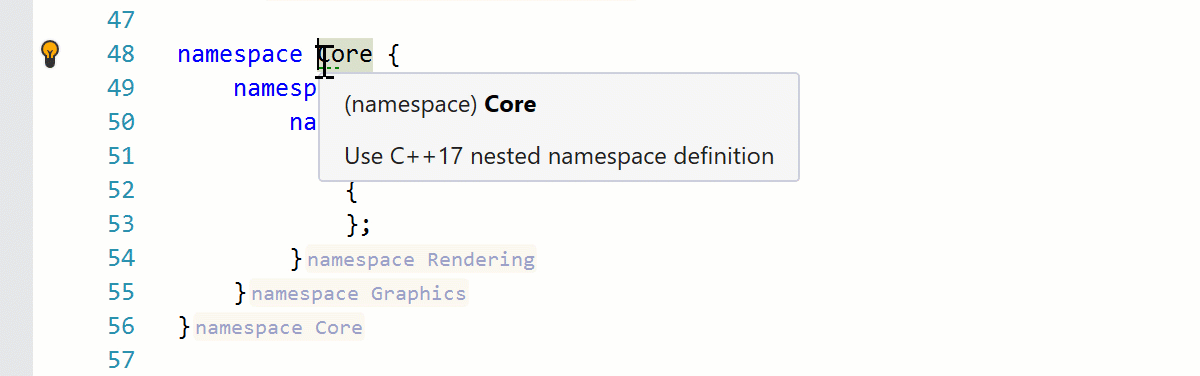1200x376 pixels.
Task: Click 'Use C++17 nested namespace definition' hint
Action: pos(559,156)
